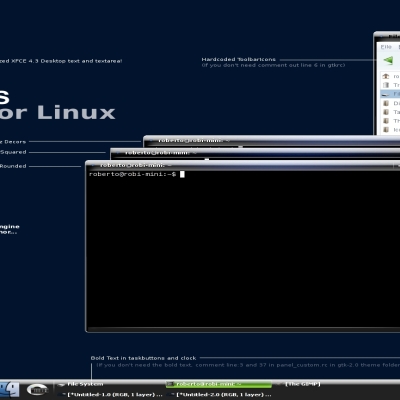400x400 pixels.
Task: Select highlighted File System drive in sidebar
Action: (x=390, y=94)
